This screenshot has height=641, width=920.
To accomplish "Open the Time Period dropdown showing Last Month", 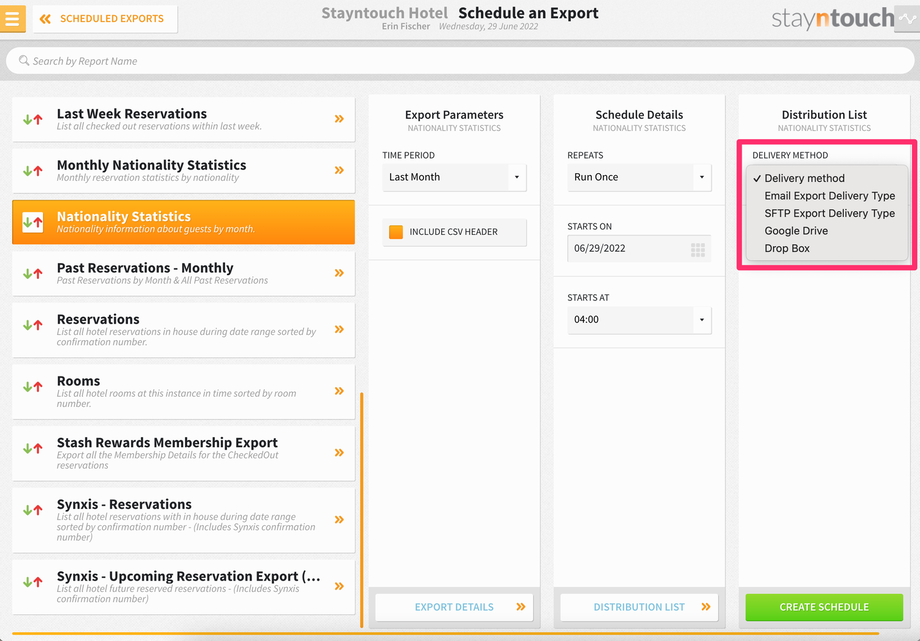I will [x=454, y=177].
